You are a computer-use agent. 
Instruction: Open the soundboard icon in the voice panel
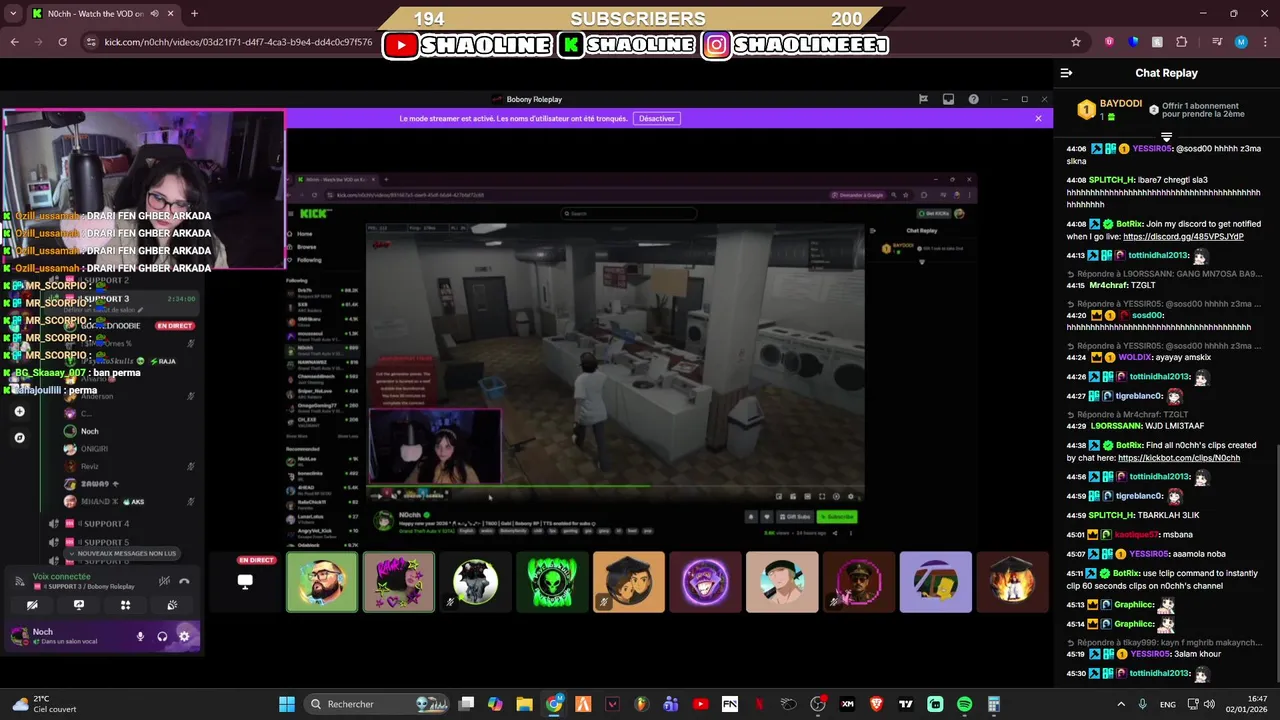172,605
